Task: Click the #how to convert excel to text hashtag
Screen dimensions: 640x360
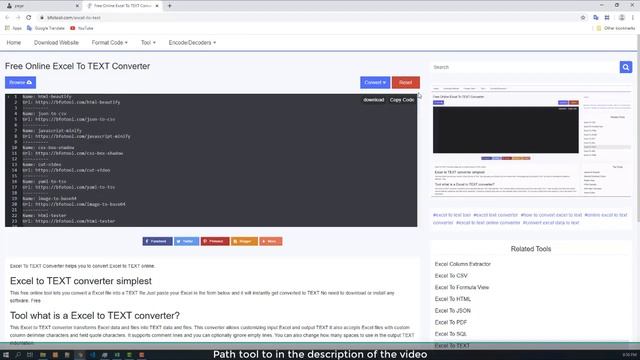Action: click(x=551, y=215)
